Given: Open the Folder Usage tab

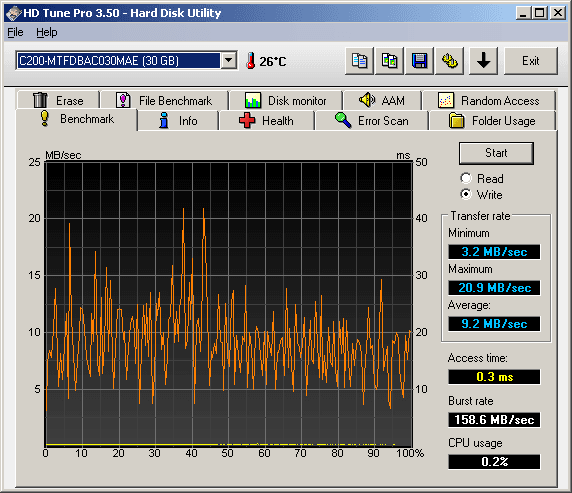Looking at the screenshot, I should click(492, 121).
